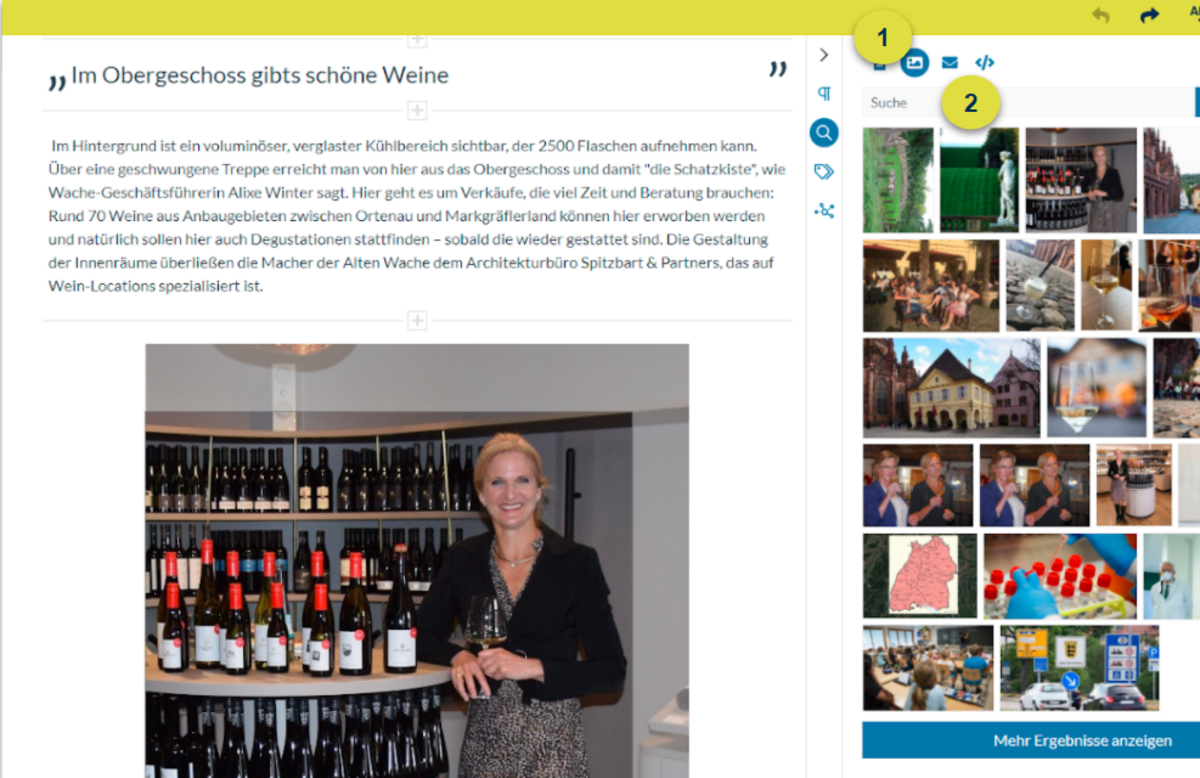The width and height of the screenshot is (1200, 778).
Task: Switch to the image search tab icon
Action: tap(914, 63)
